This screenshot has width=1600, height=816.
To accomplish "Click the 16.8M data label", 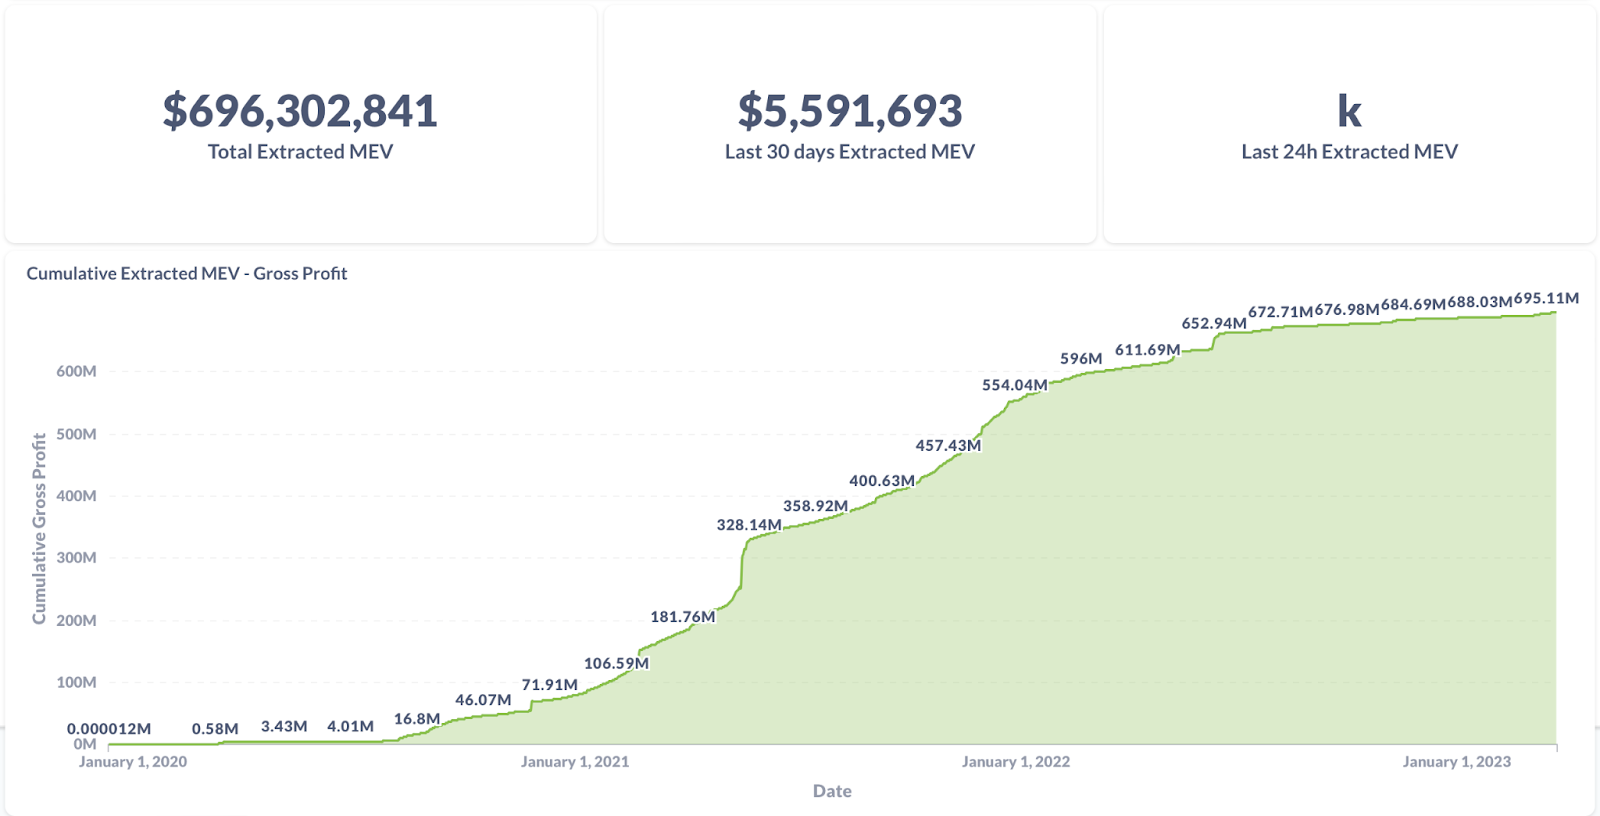I will pyautogui.click(x=417, y=719).
